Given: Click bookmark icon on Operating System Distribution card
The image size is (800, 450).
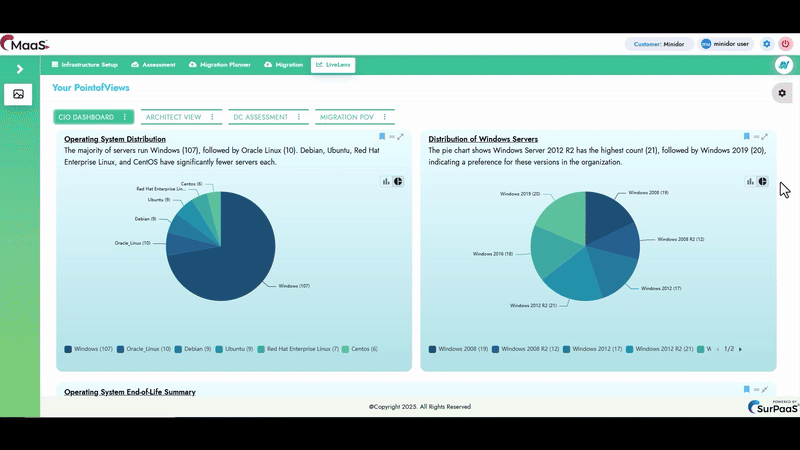Looking at the screenshot, I should coord(382,137).
